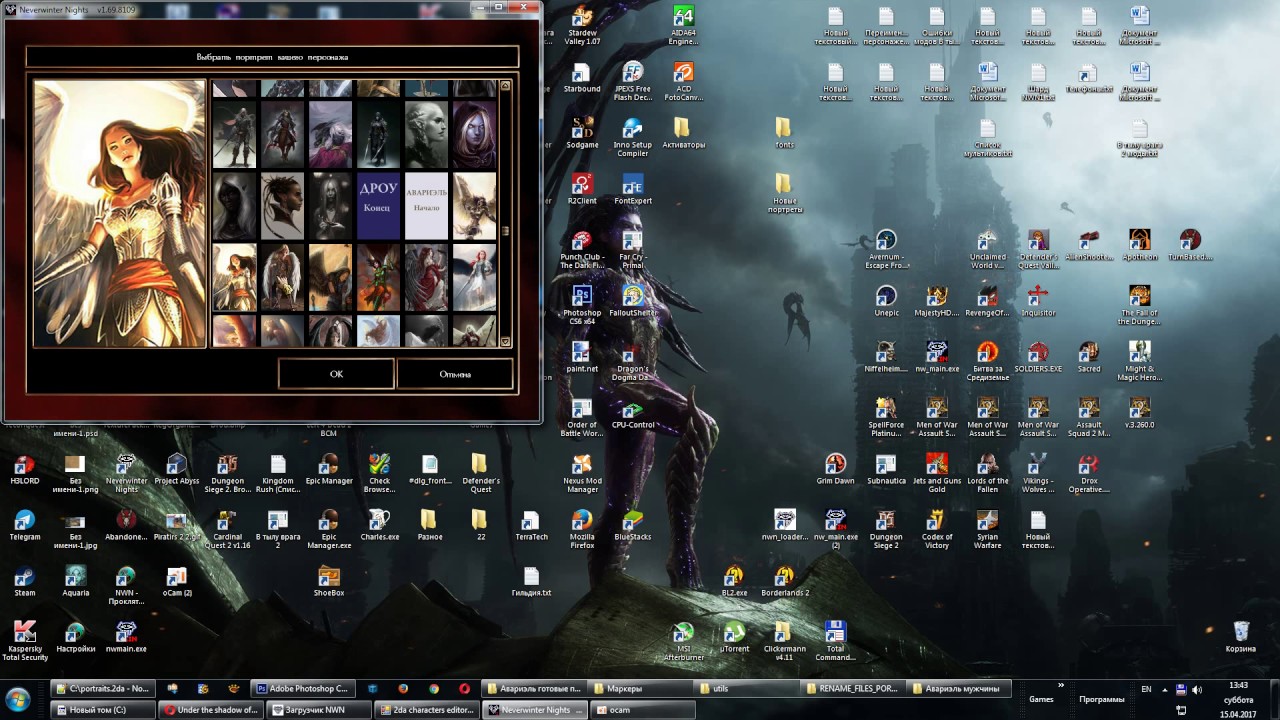Open the Sacred game icon

pos(1089,357)
